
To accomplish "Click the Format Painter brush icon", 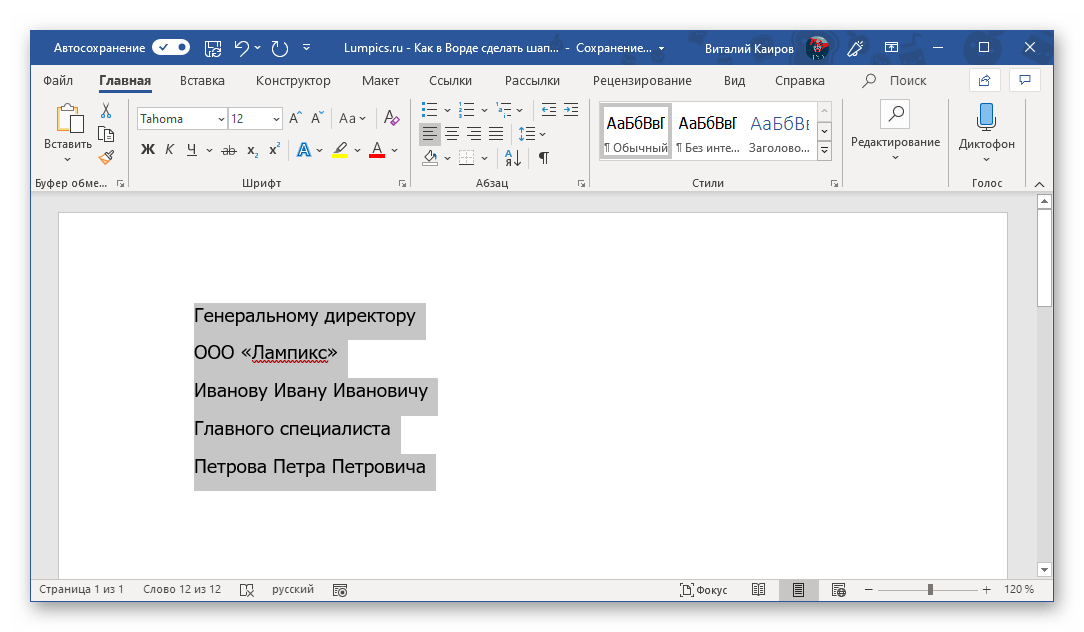I will click(x=106, y=157).
